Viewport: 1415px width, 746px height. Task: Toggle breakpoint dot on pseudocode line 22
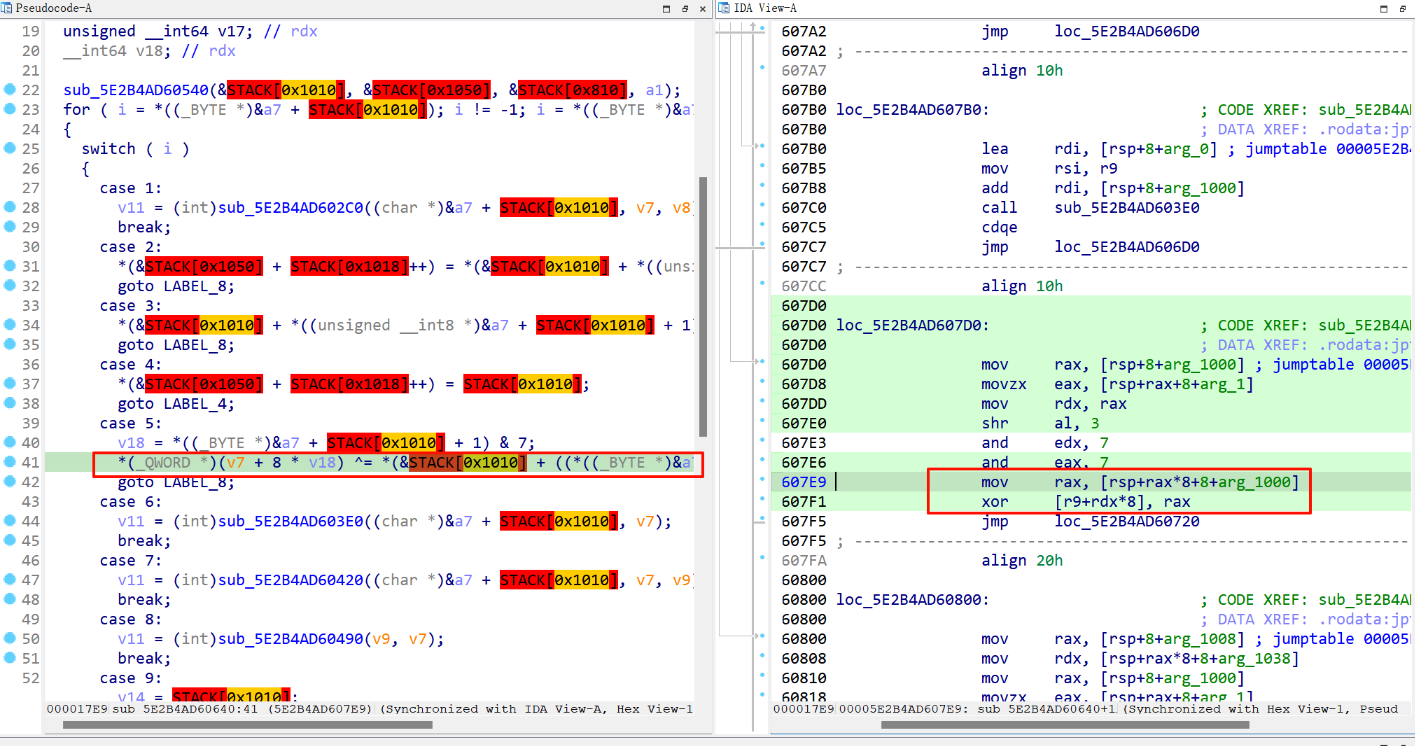click(10, 90)
